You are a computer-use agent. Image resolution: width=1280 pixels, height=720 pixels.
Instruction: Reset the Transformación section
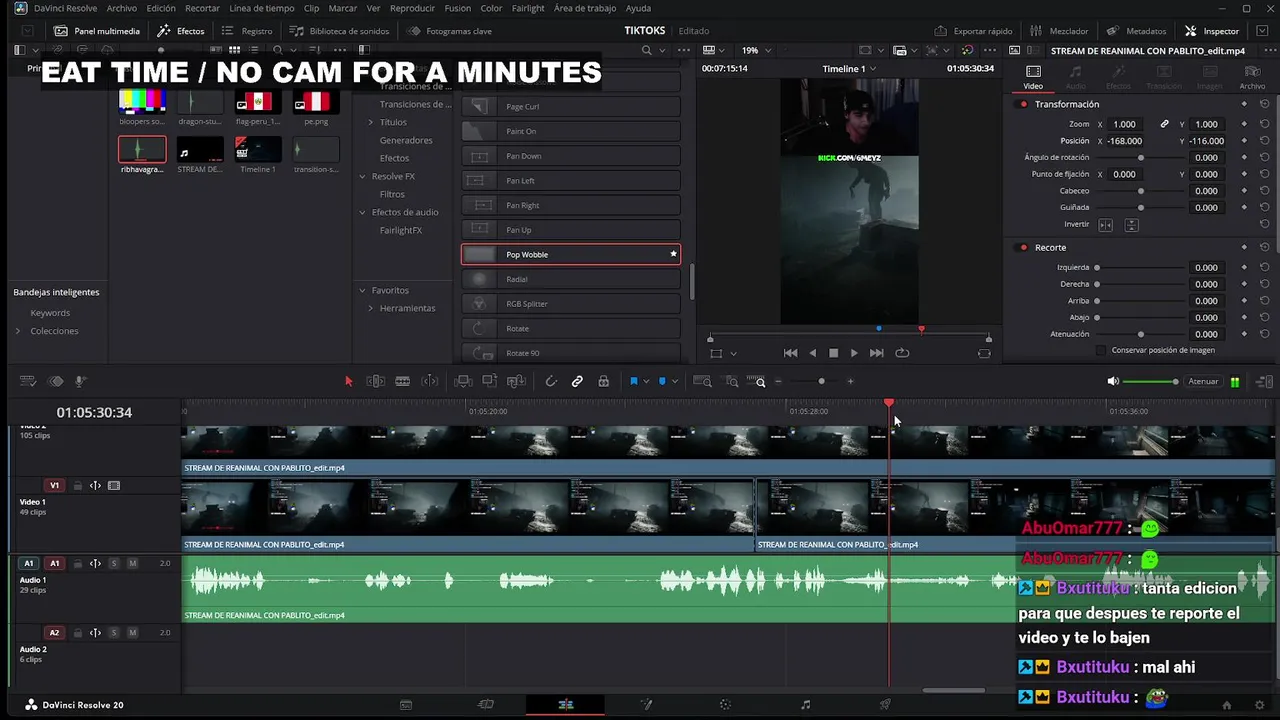pyautogui.click(x=1265, y=104)
